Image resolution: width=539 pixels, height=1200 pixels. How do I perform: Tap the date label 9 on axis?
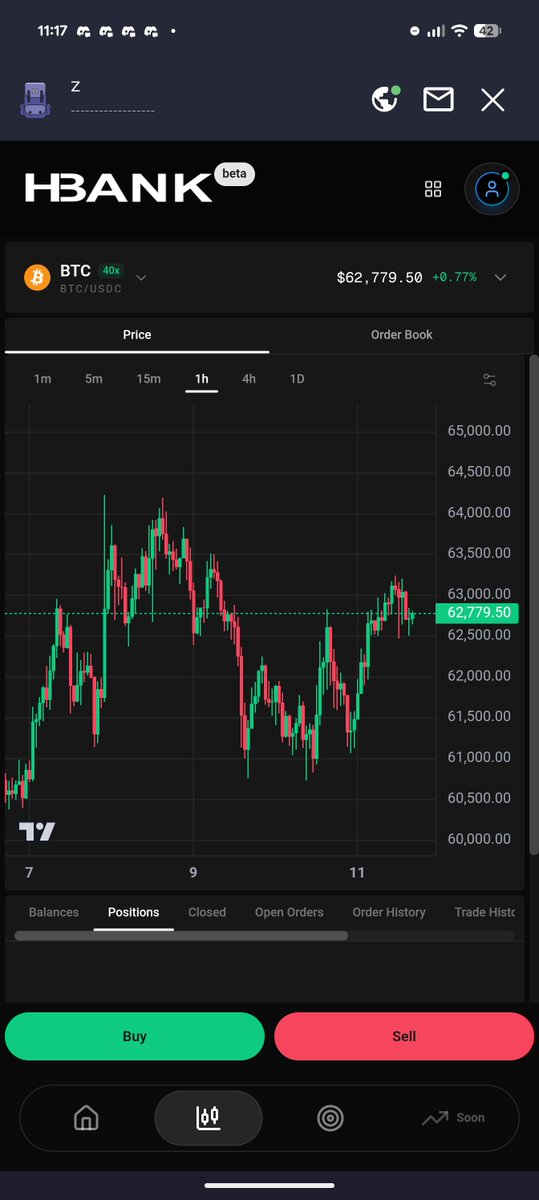pos(193,872)
